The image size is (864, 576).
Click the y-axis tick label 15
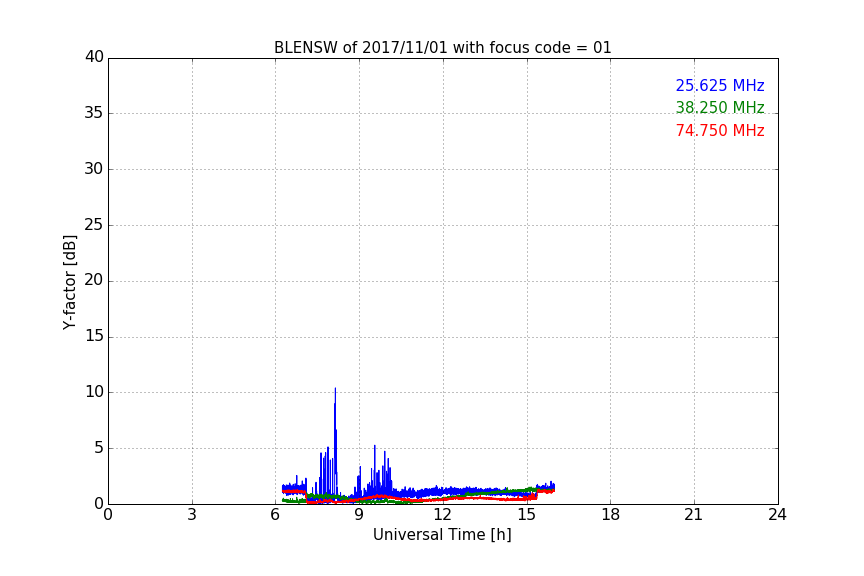tap(94, 336)
